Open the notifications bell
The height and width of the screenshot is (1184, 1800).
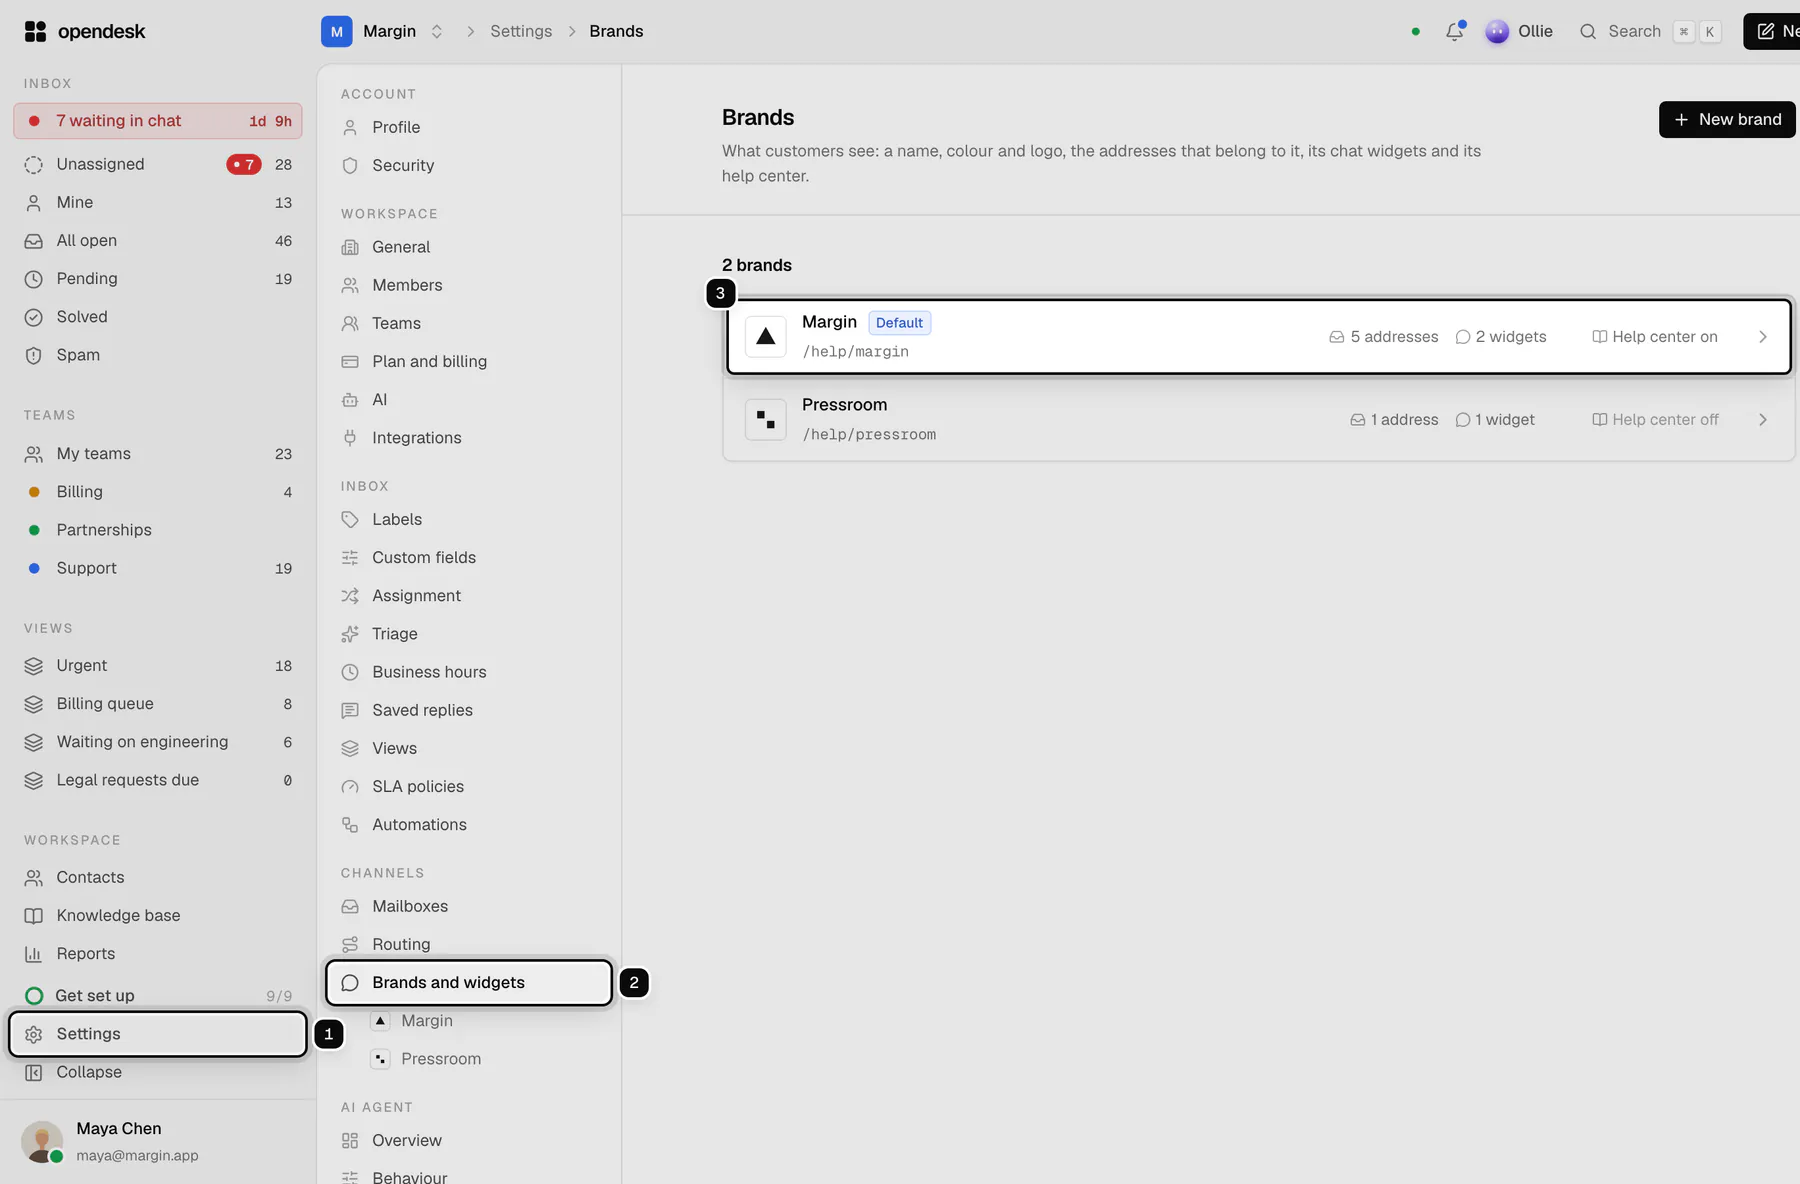pyautogui.click(x=1455, y=31)
